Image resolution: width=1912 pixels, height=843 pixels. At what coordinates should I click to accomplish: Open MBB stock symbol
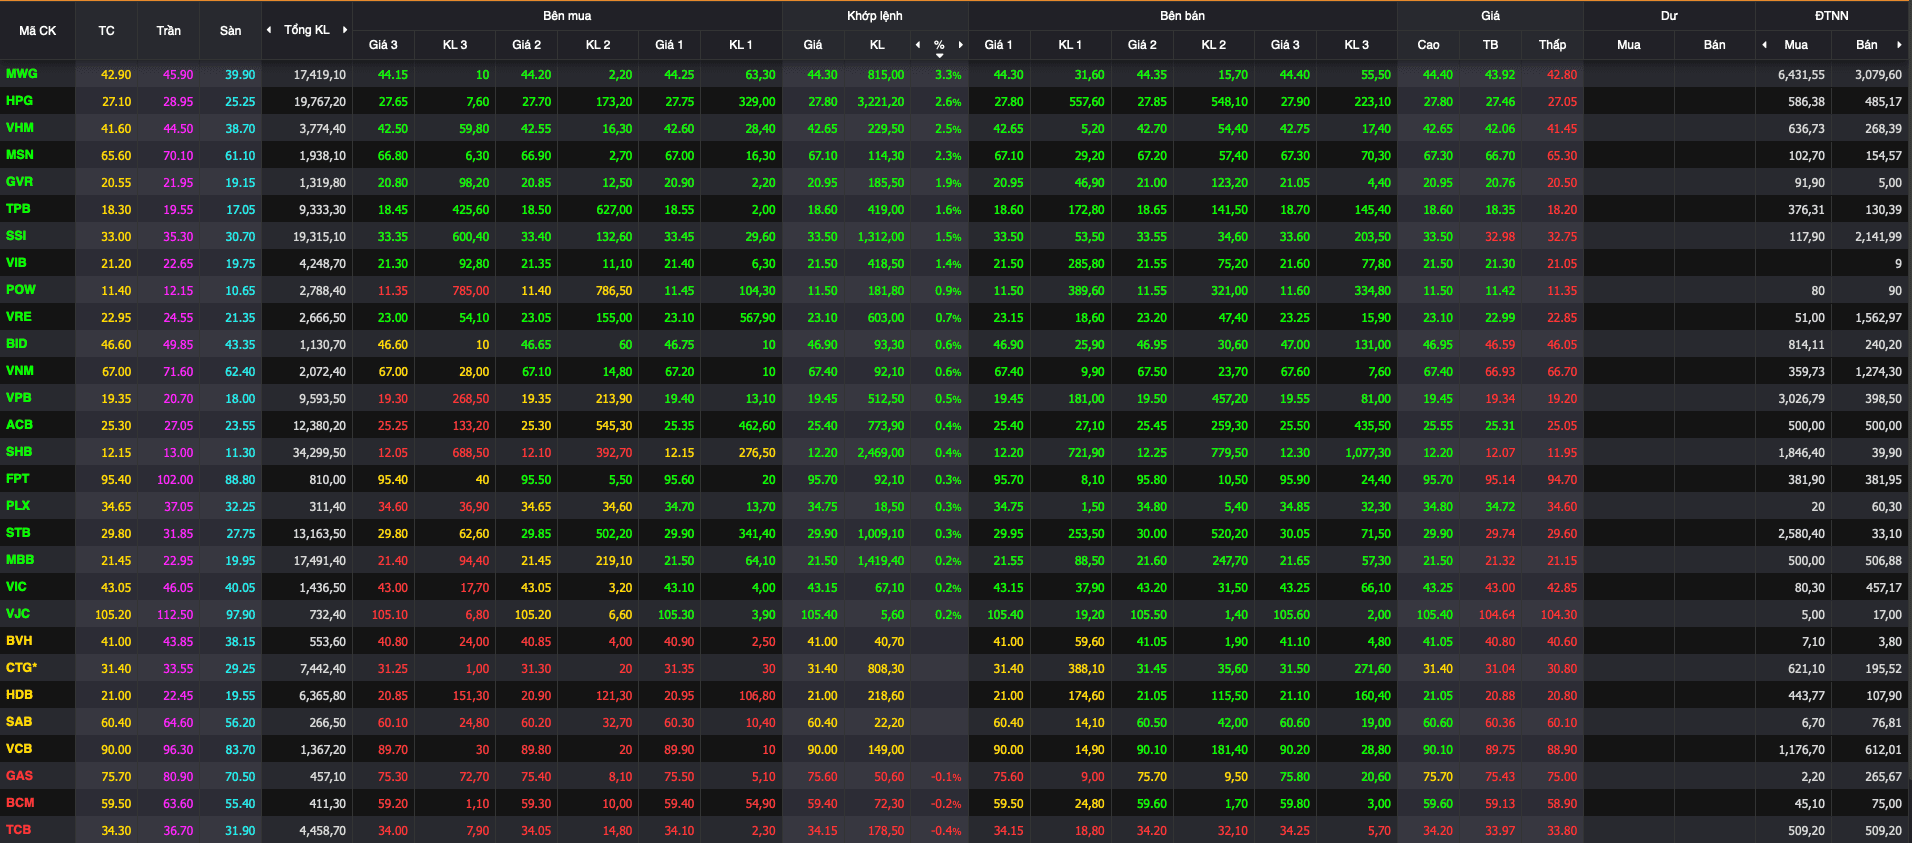[x=19, y=560]
